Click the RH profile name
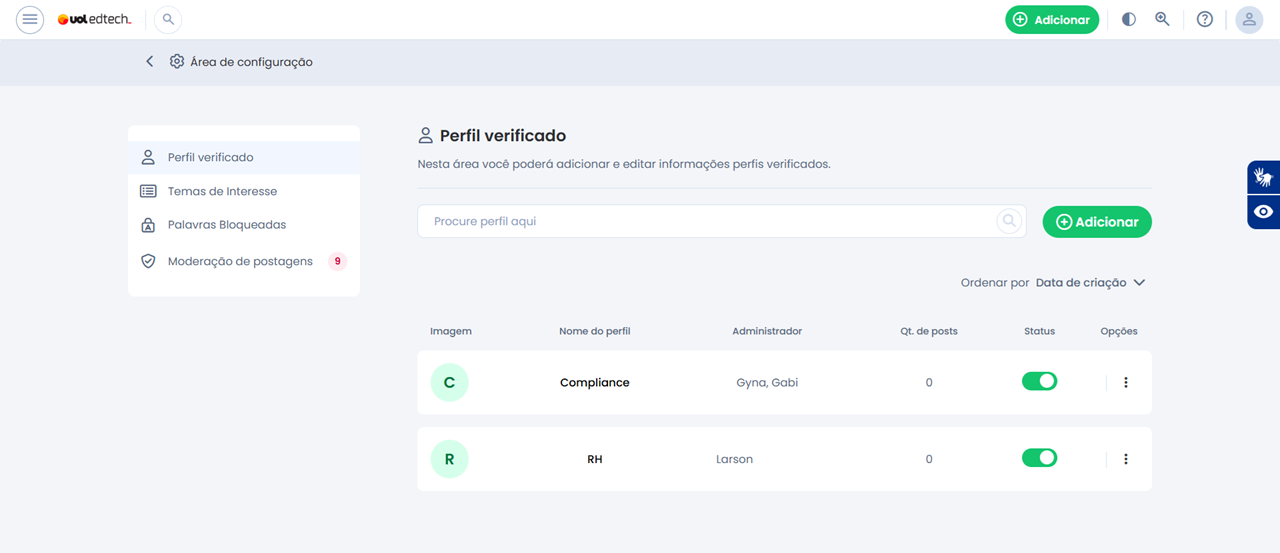Image resolution: width=1280 pixels, height=553 pixels. (595, 459)
